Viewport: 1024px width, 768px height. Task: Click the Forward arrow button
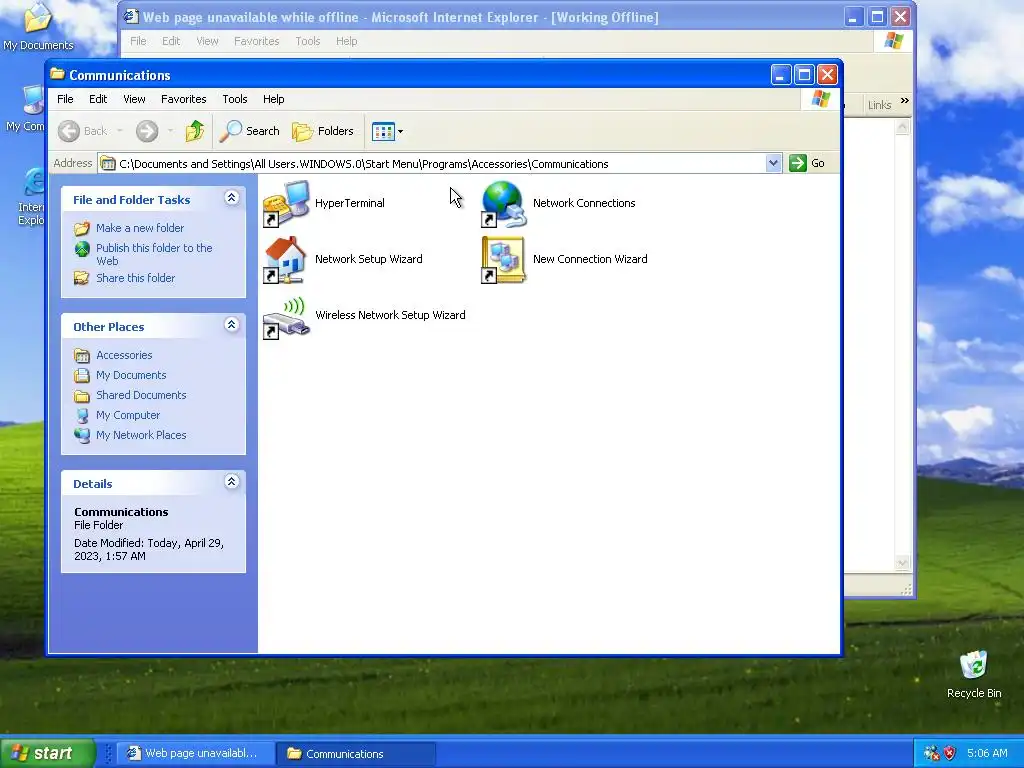147,131
